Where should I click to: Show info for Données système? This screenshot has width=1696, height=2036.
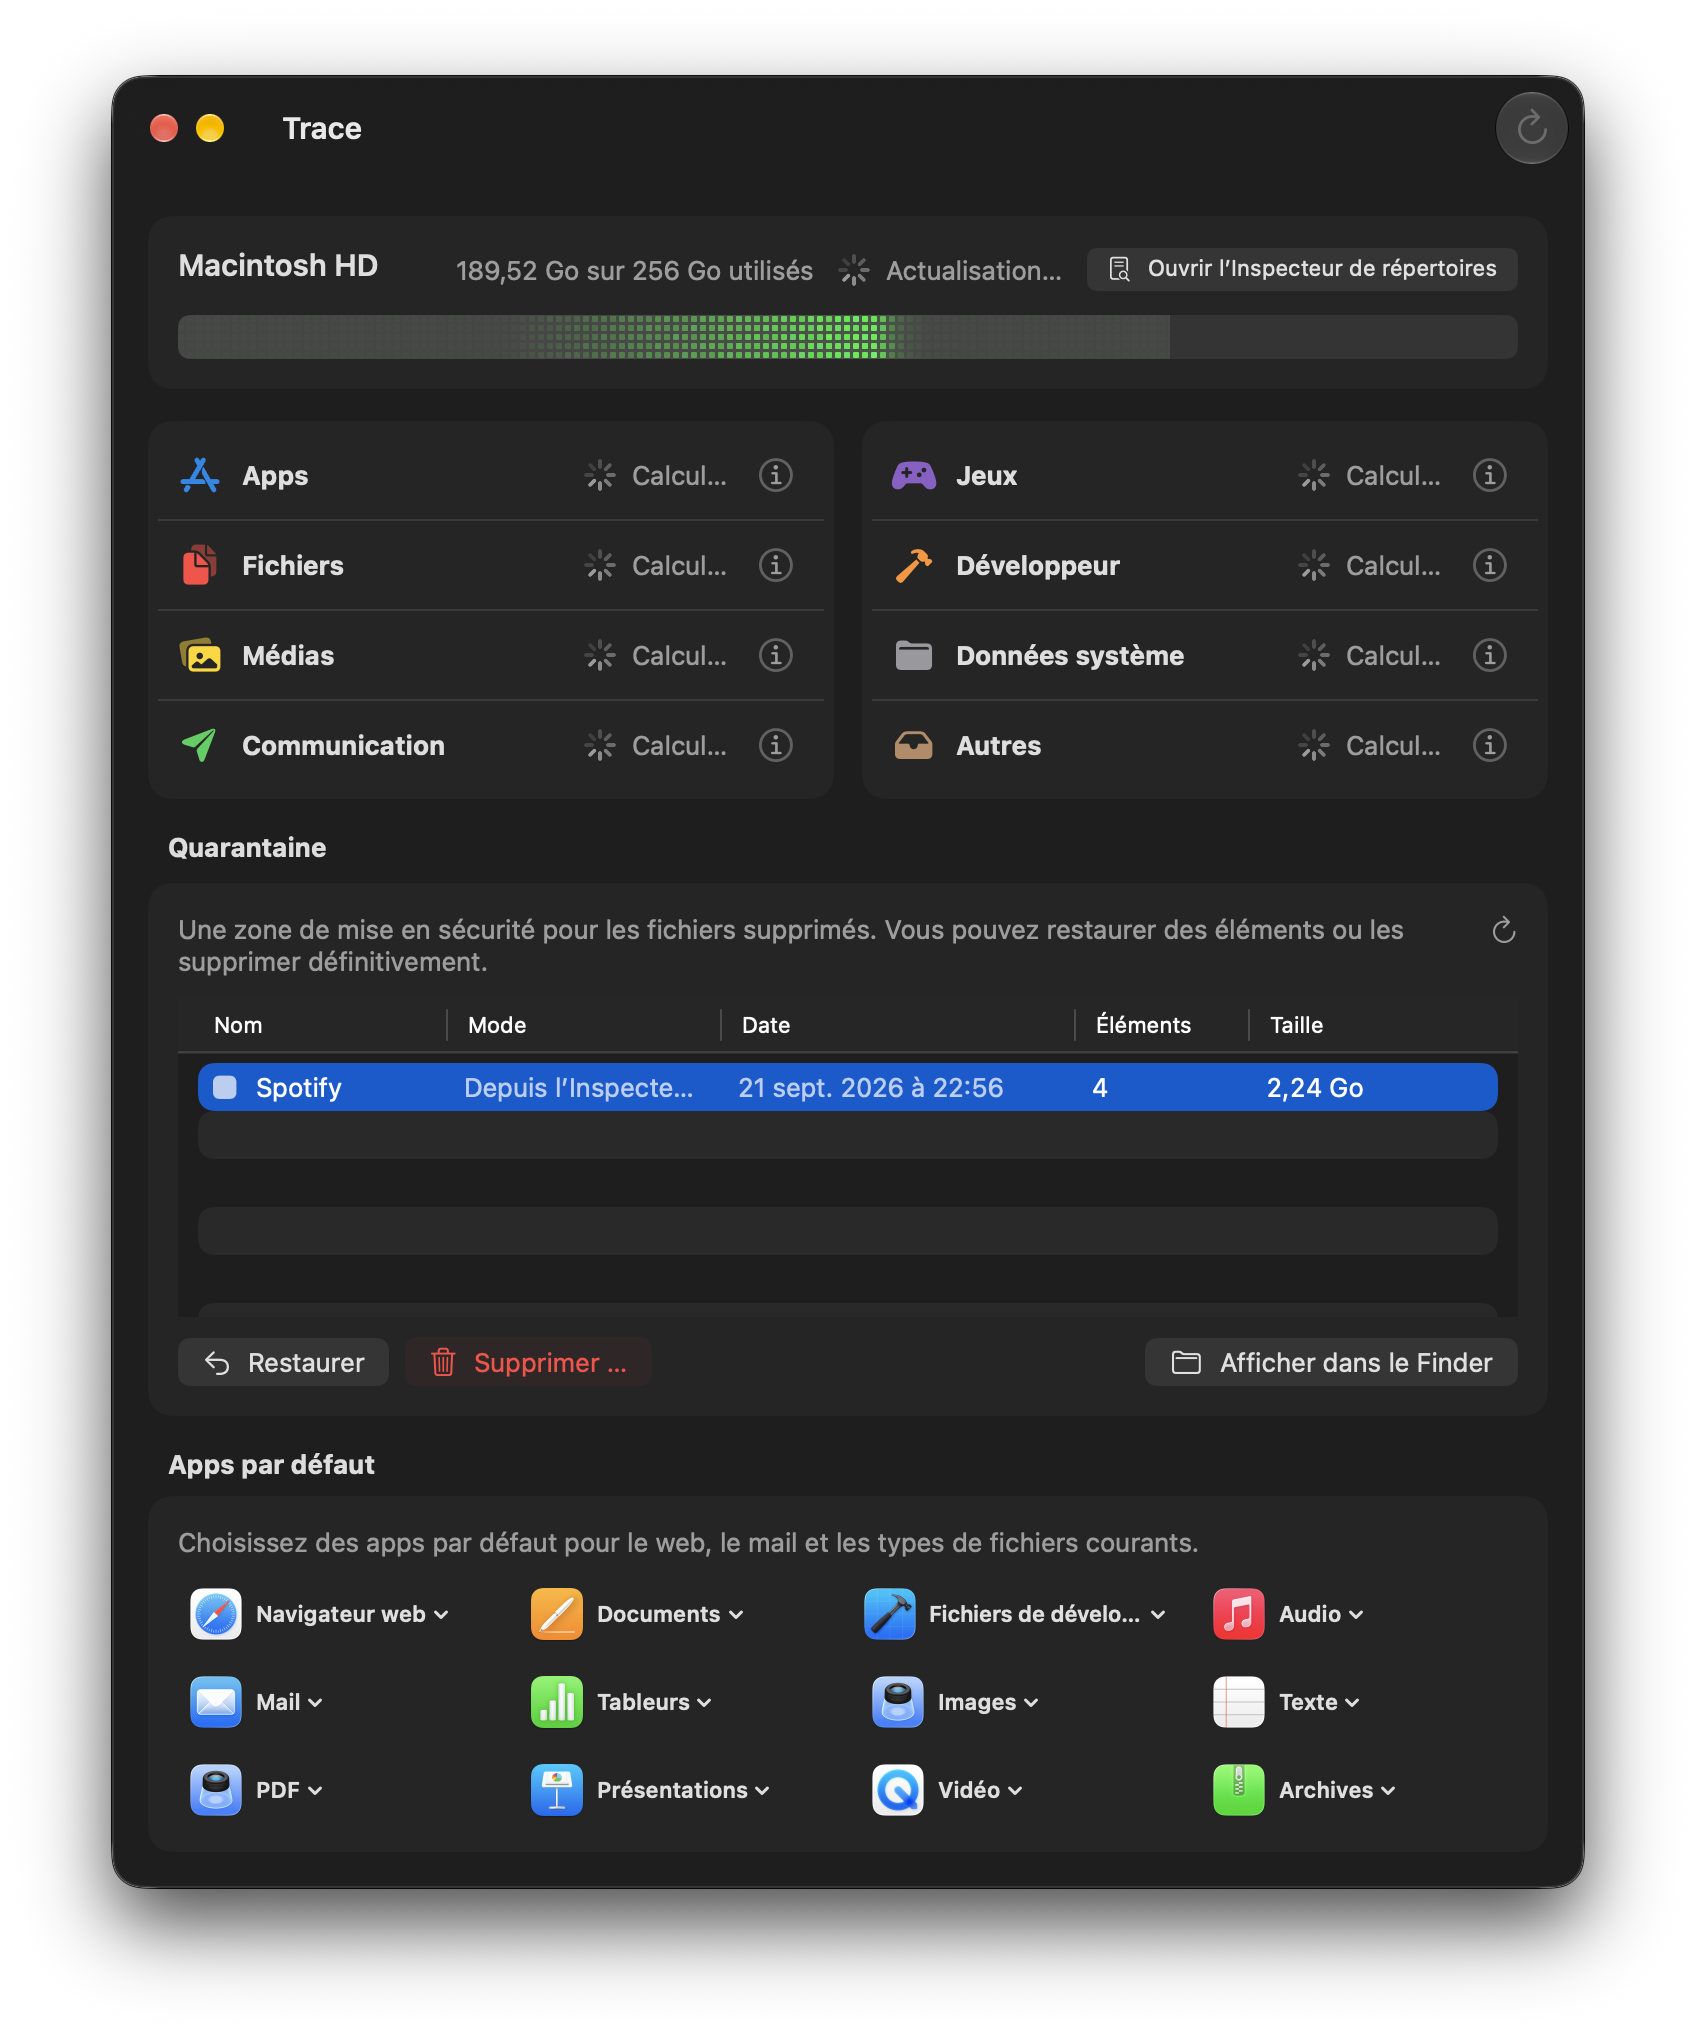tap(1490, 655)
